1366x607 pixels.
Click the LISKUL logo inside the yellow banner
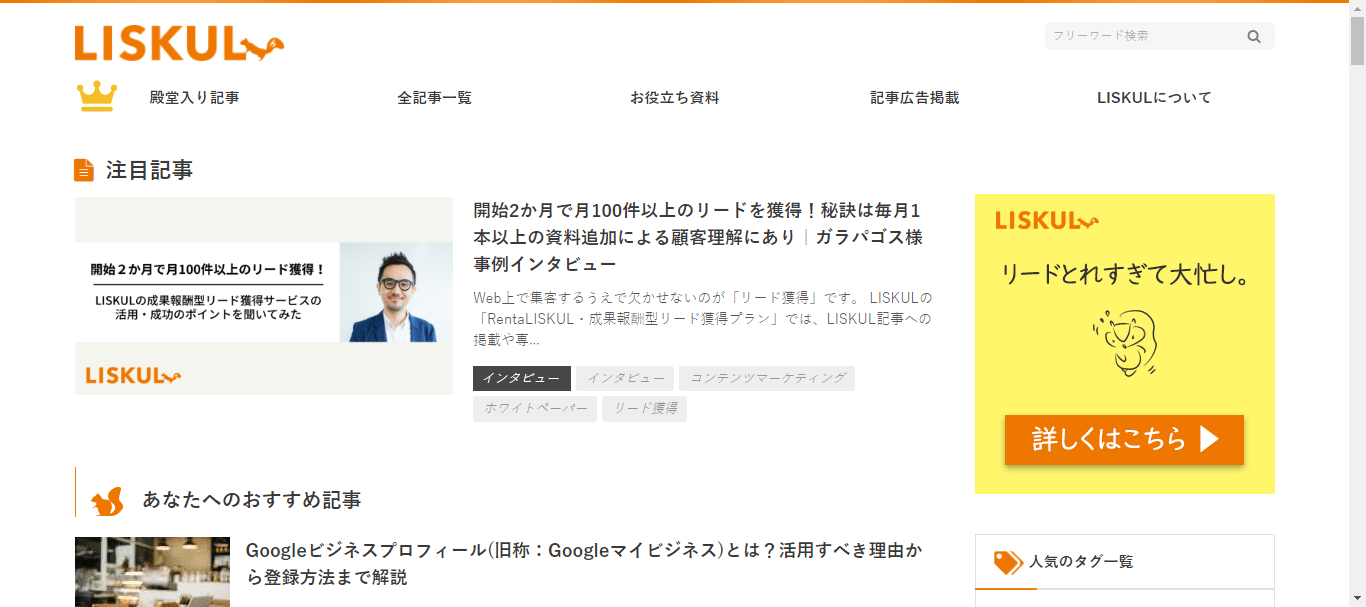1047,221
